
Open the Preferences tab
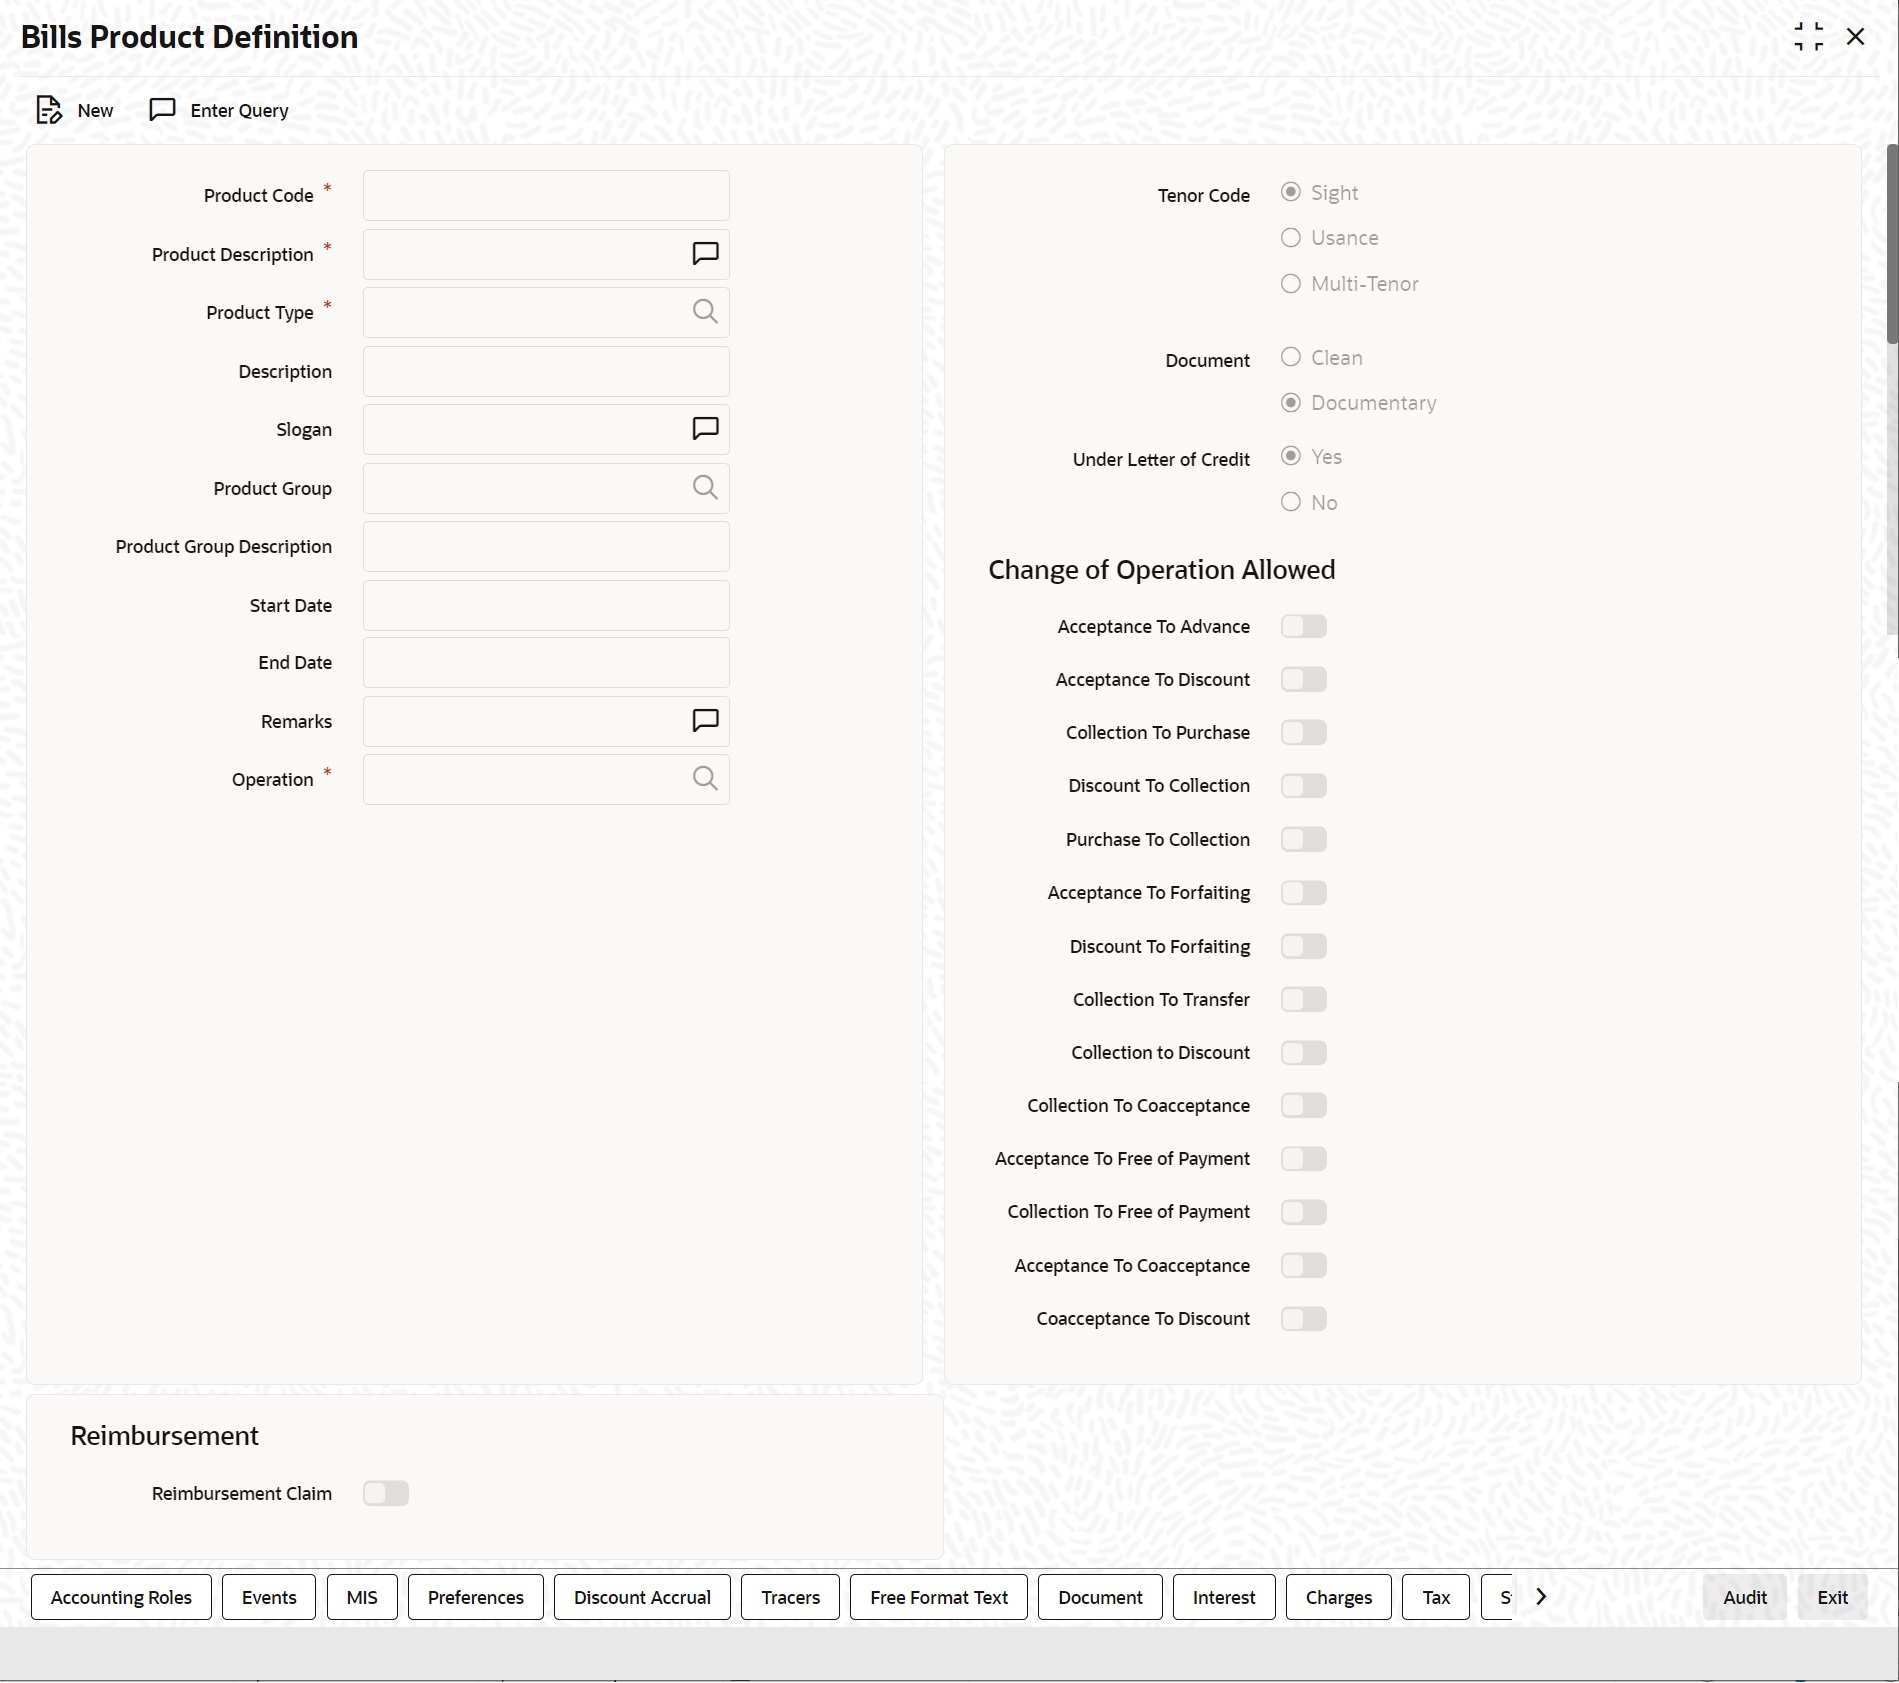476,1597
